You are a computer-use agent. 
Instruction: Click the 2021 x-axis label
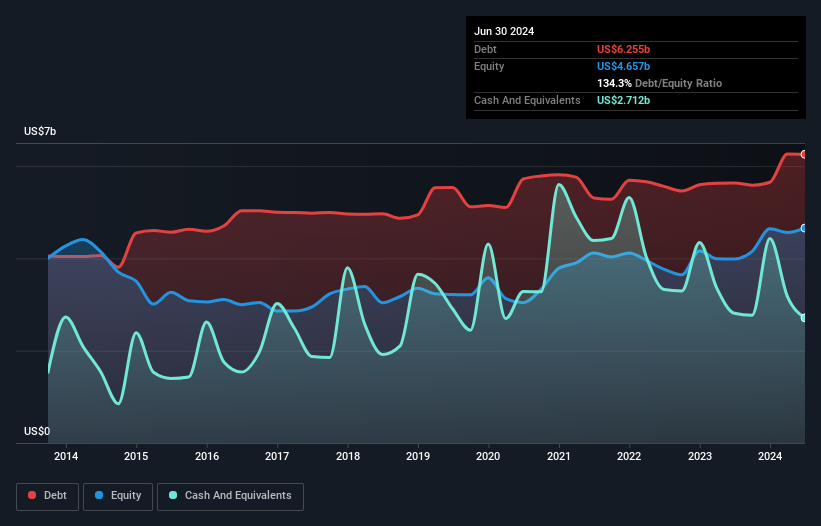[x=559, y=456]
